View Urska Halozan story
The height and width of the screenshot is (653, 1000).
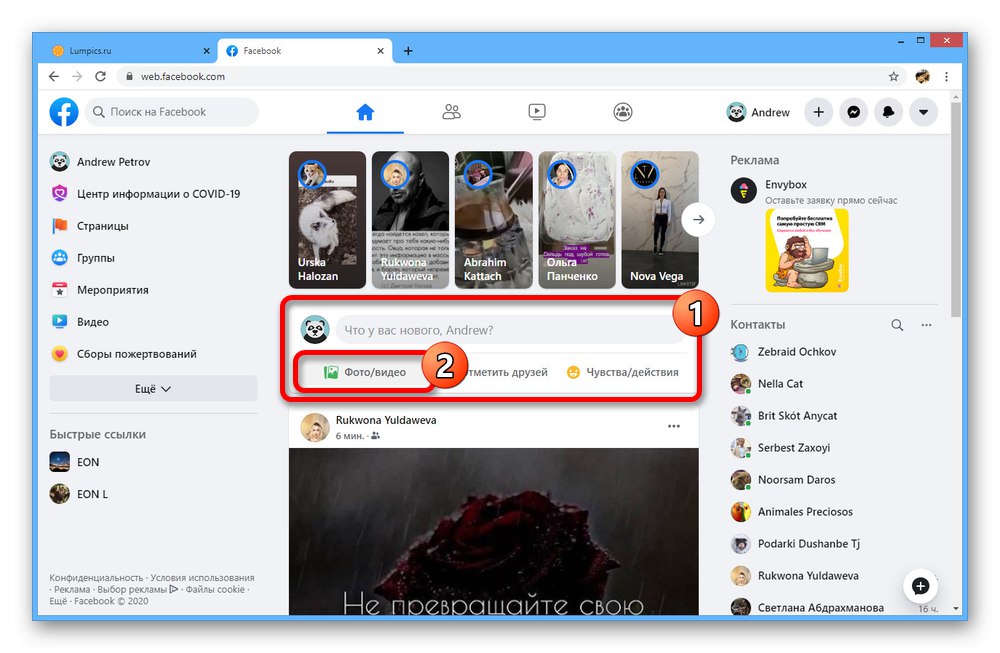pyautogui.click(x=327, y=219)
